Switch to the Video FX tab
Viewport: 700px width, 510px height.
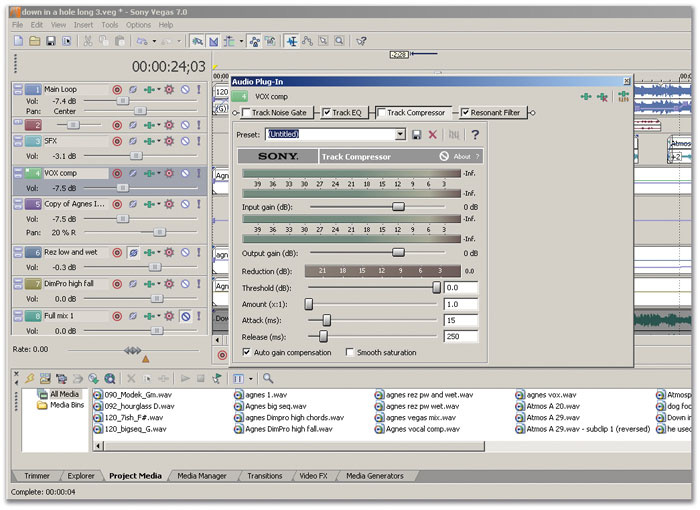(x=313, y=476)
